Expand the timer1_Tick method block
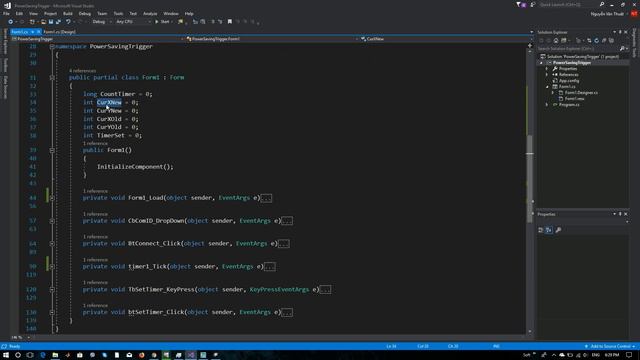640x360 pixels. click(52, 267)
